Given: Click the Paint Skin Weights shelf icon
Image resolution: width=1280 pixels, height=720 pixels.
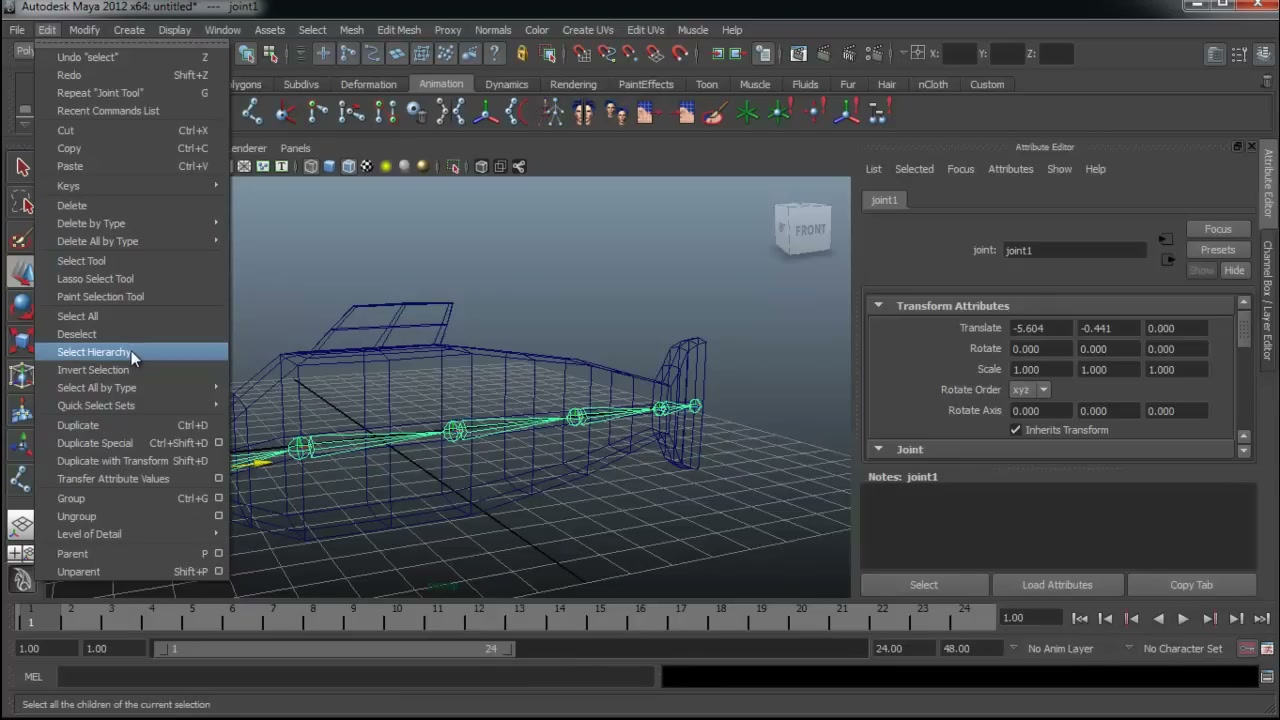Looking at the screenshot, I should [713, 113].
